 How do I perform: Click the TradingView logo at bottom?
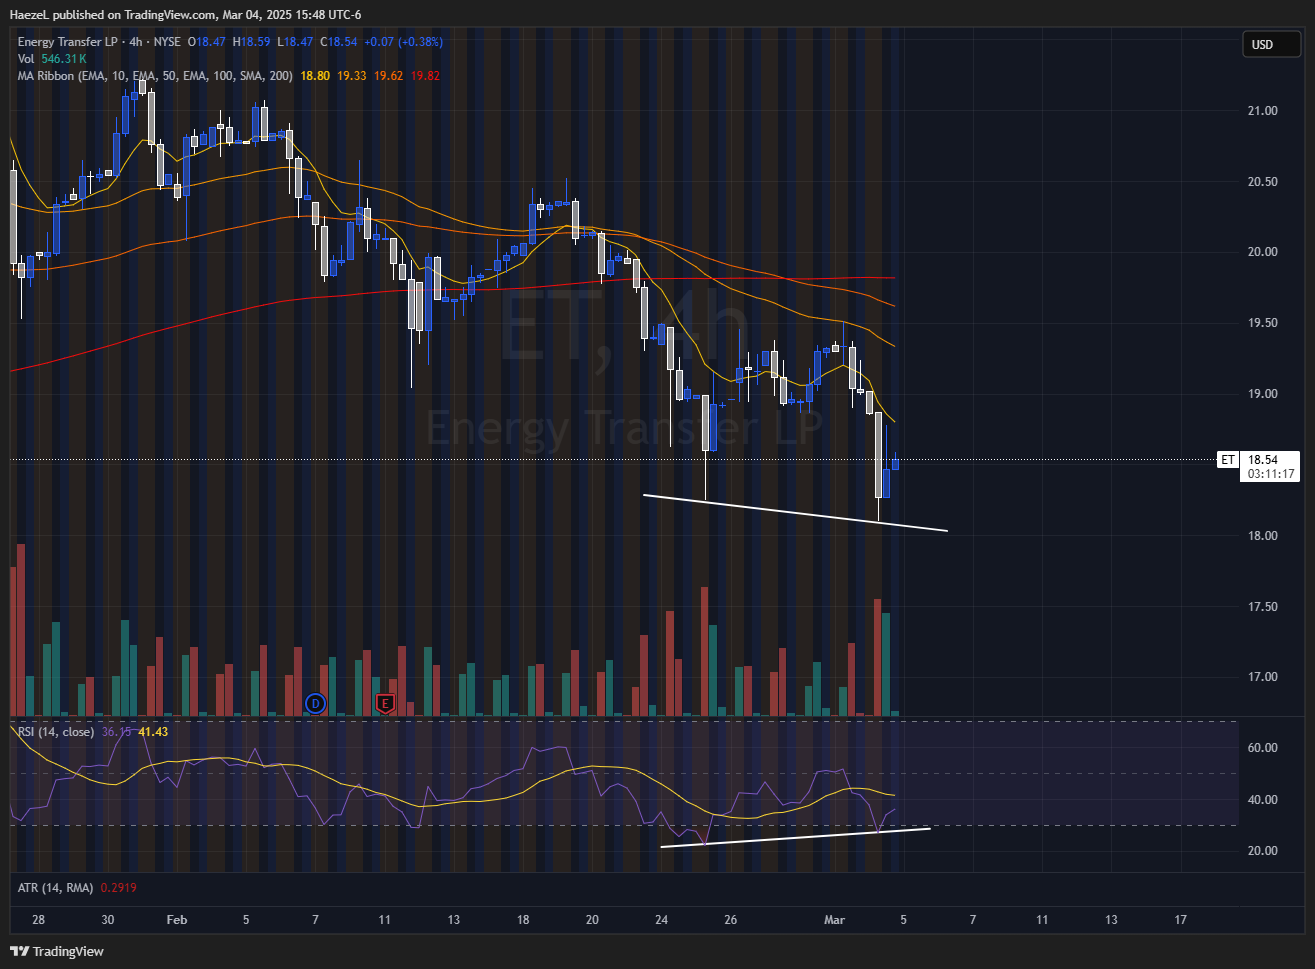point(57,951)
